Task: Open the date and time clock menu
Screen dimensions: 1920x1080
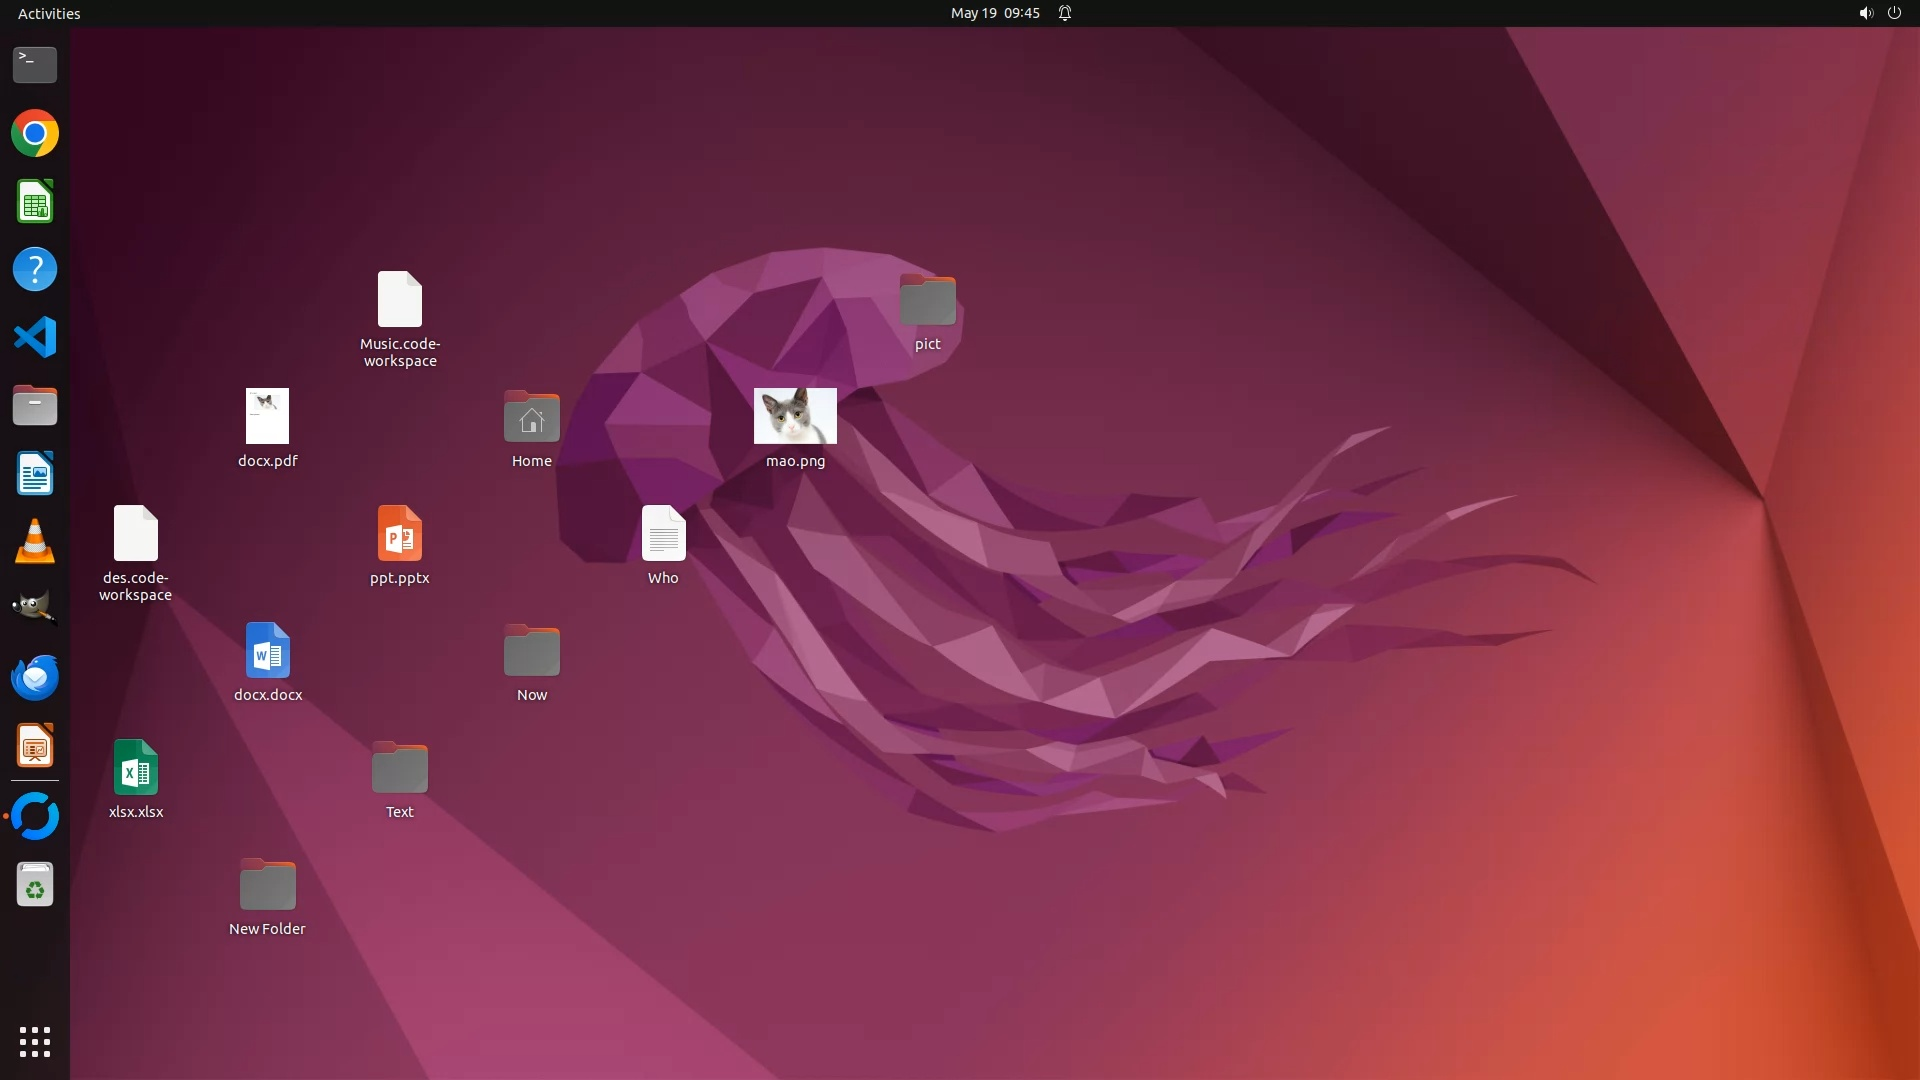Action: point(994,13)
